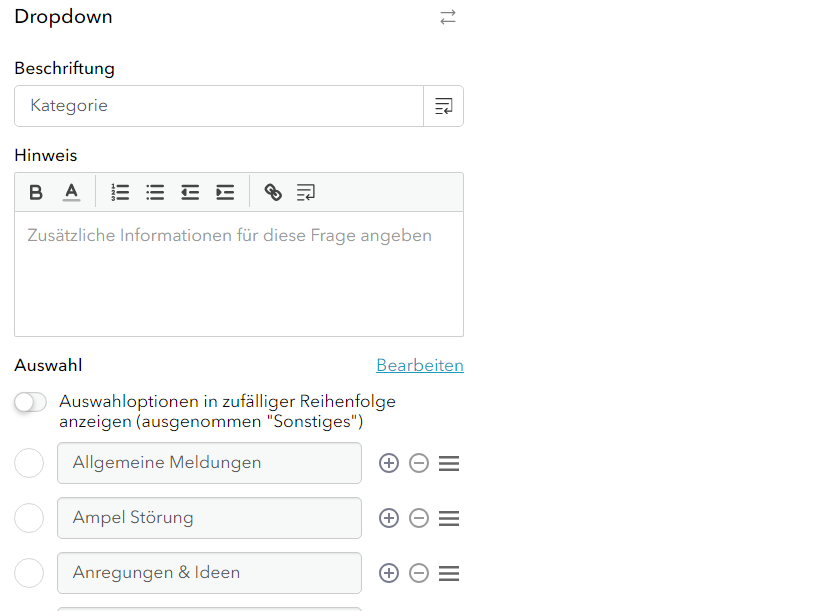This screenshot has width=831, height=611.
Task: Click the Dropdown heading text
Action: [x=64, y=17]
